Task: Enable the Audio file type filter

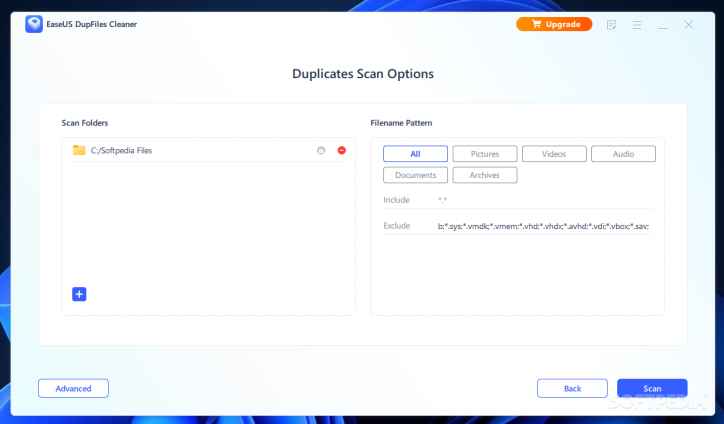Action: click(623, 154)
